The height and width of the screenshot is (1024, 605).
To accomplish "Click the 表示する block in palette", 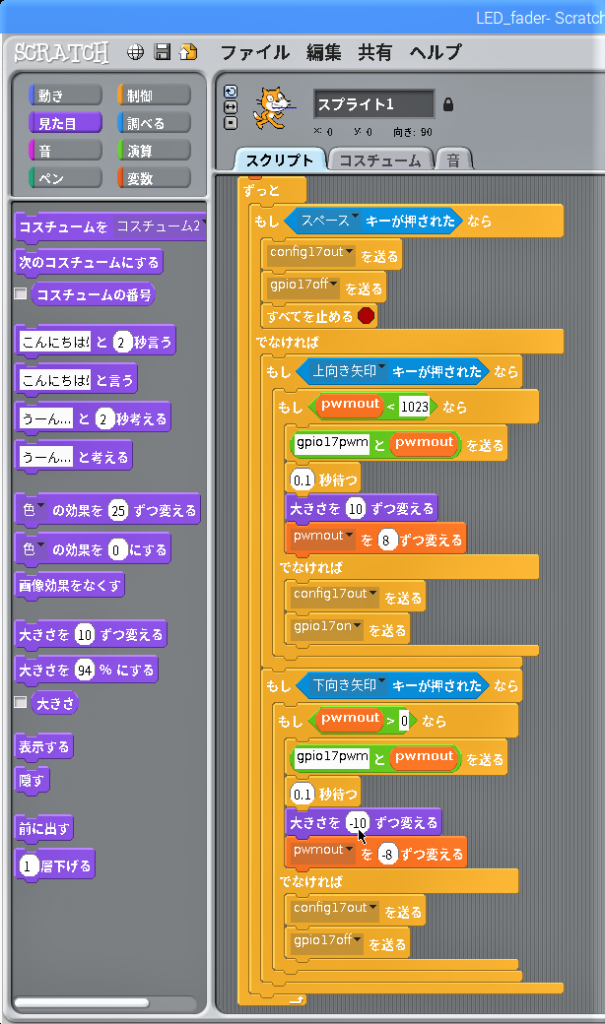I will pyautogui.click(x=44, y=746).
